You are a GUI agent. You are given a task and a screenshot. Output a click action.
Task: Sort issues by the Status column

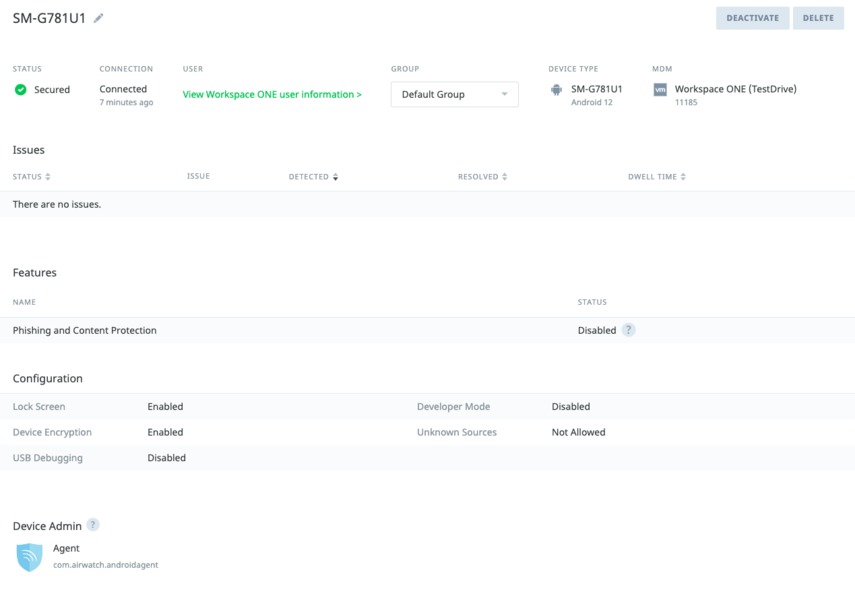point(31,177)
